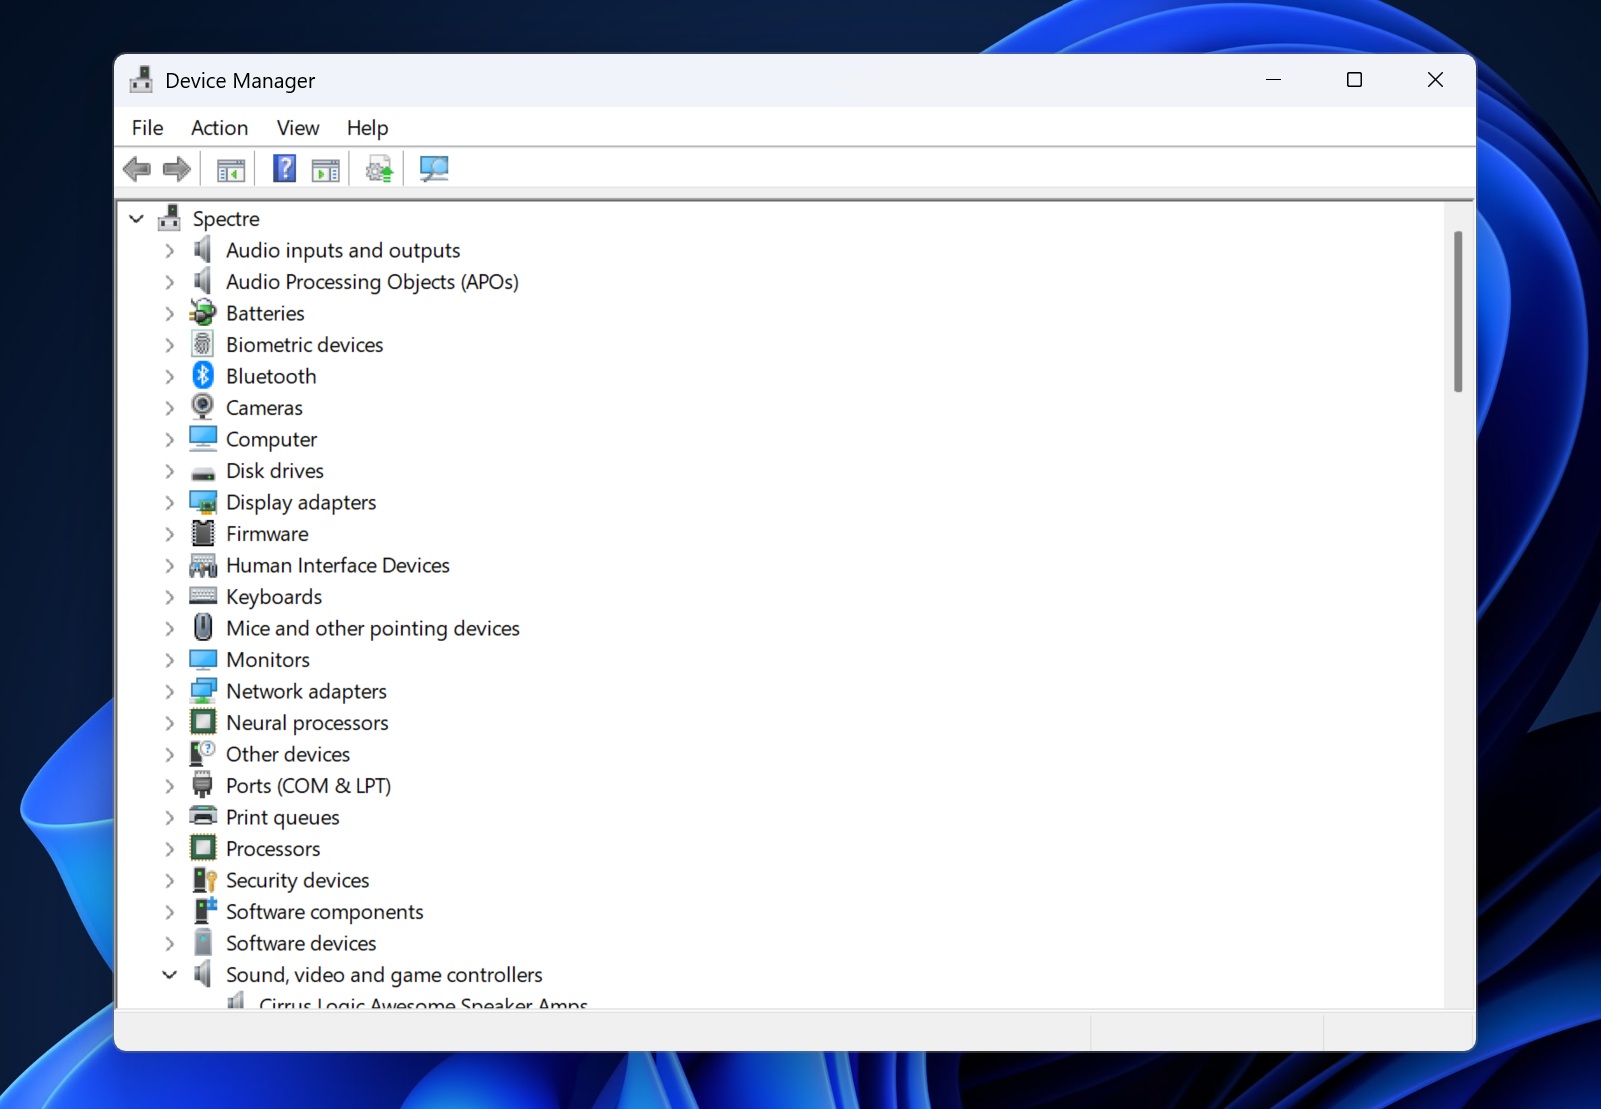1601x1109 pixels.
Task: Expand the Other devices category
Action: [x=169, y=755]
